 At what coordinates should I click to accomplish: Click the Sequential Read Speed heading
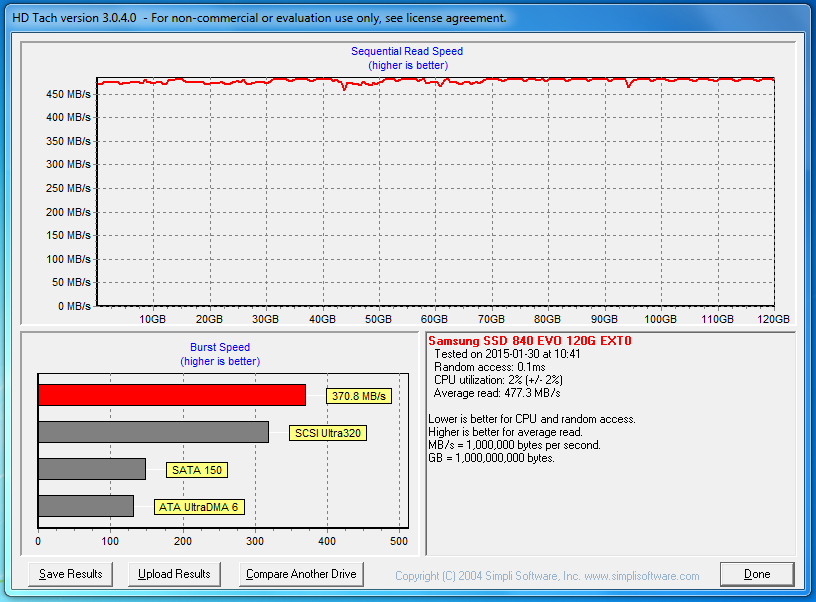pyautogui.click(x=407, y=51)
